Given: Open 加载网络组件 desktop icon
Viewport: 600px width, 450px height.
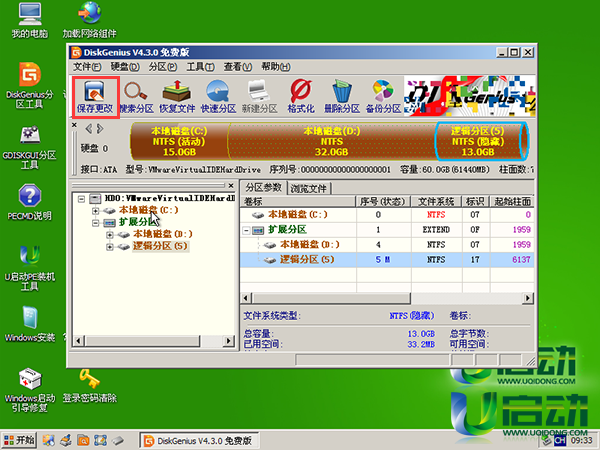Looking at the screenshot, I should pyautogui.click(x=90, y=20).
